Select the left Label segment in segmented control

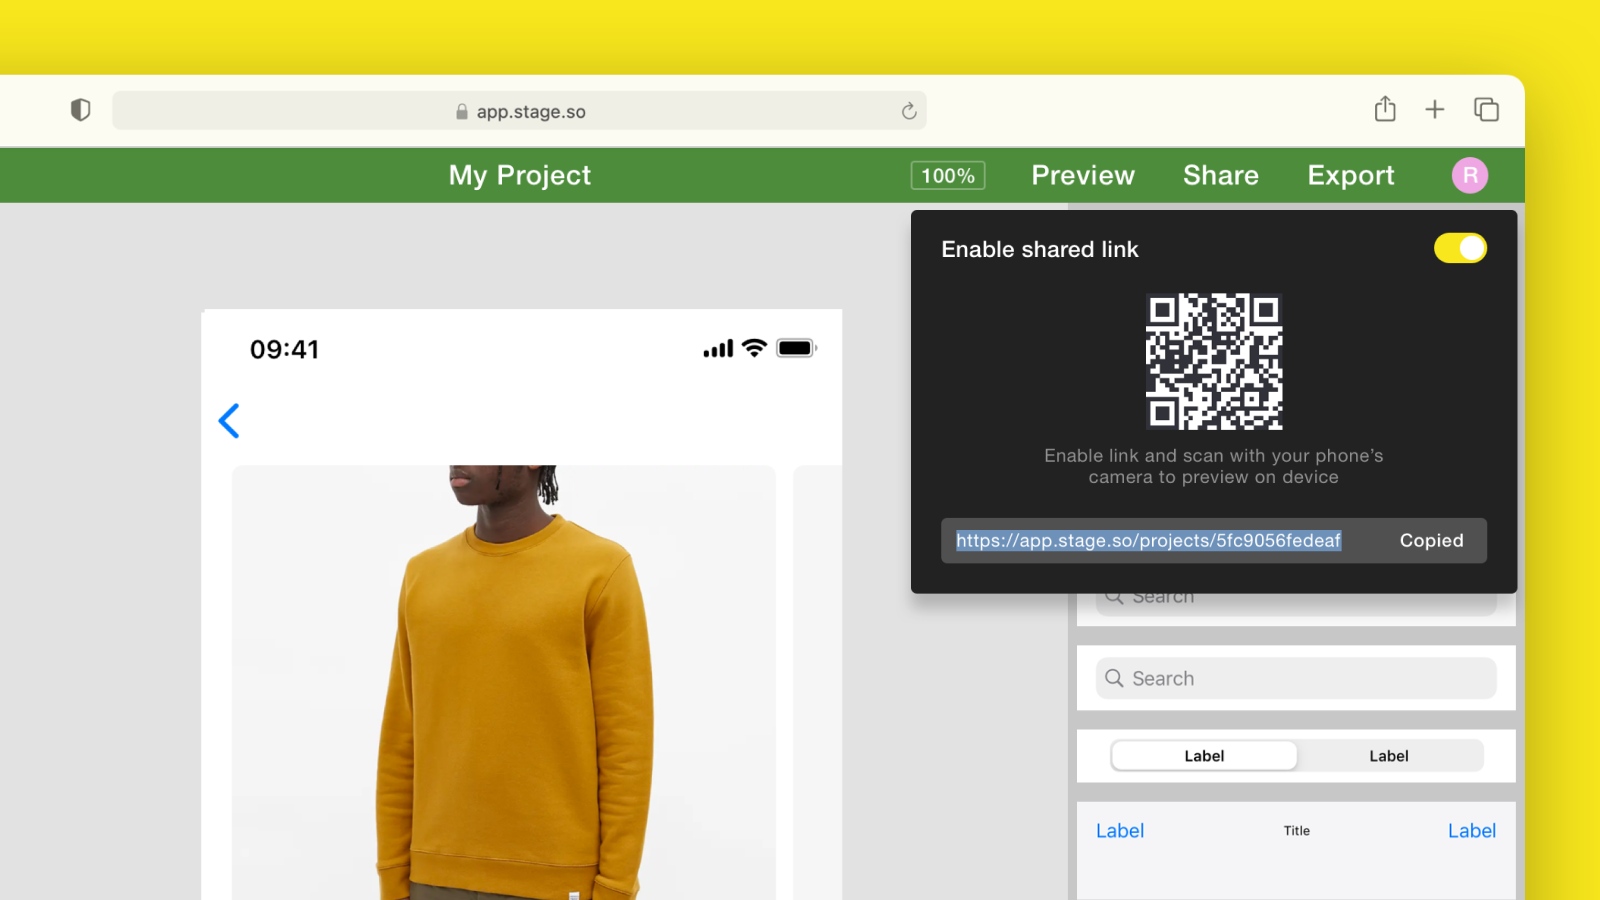[1204, 756]
